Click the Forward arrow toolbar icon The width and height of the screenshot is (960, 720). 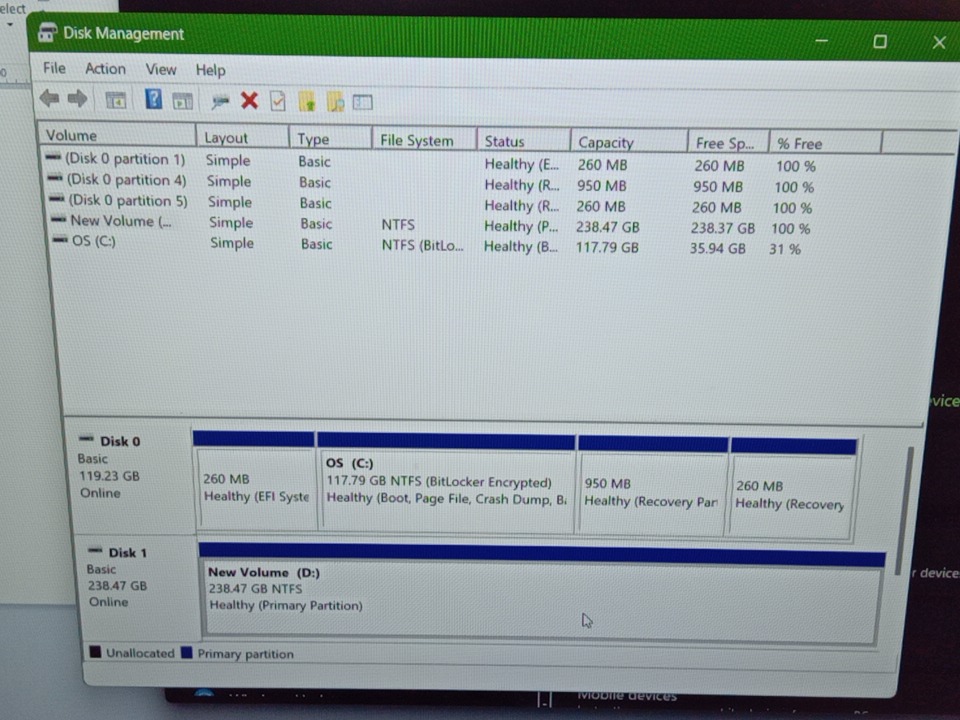point(77,99)
